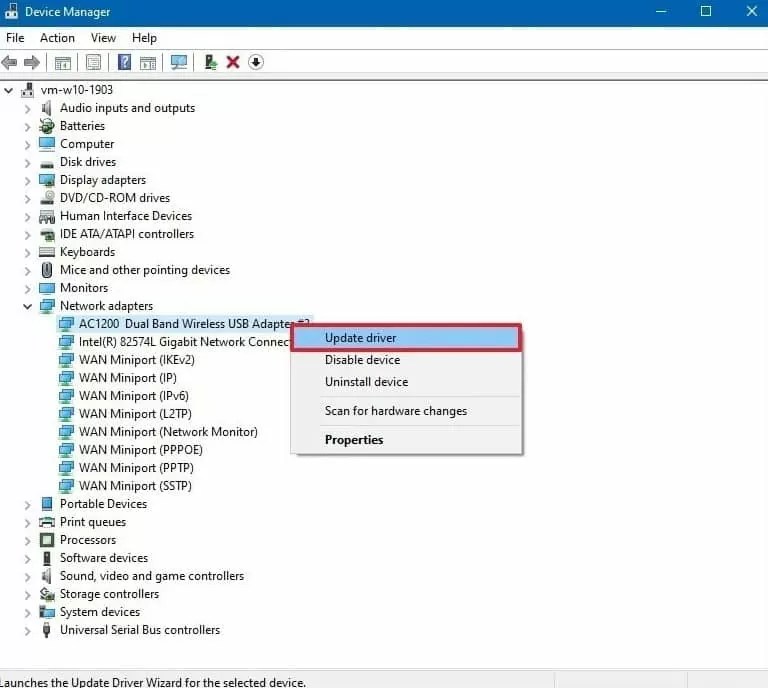Click the Sound, video and game controllers icon
Screen dimensions: 768x688
coord(47,576)
